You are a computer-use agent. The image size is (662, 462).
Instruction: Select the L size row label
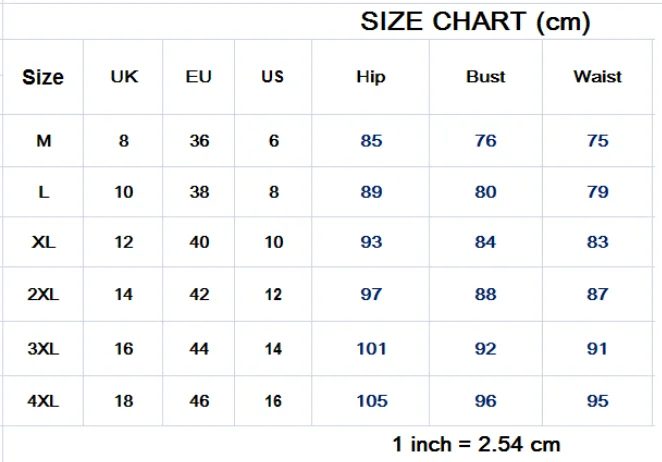[43, 192]
